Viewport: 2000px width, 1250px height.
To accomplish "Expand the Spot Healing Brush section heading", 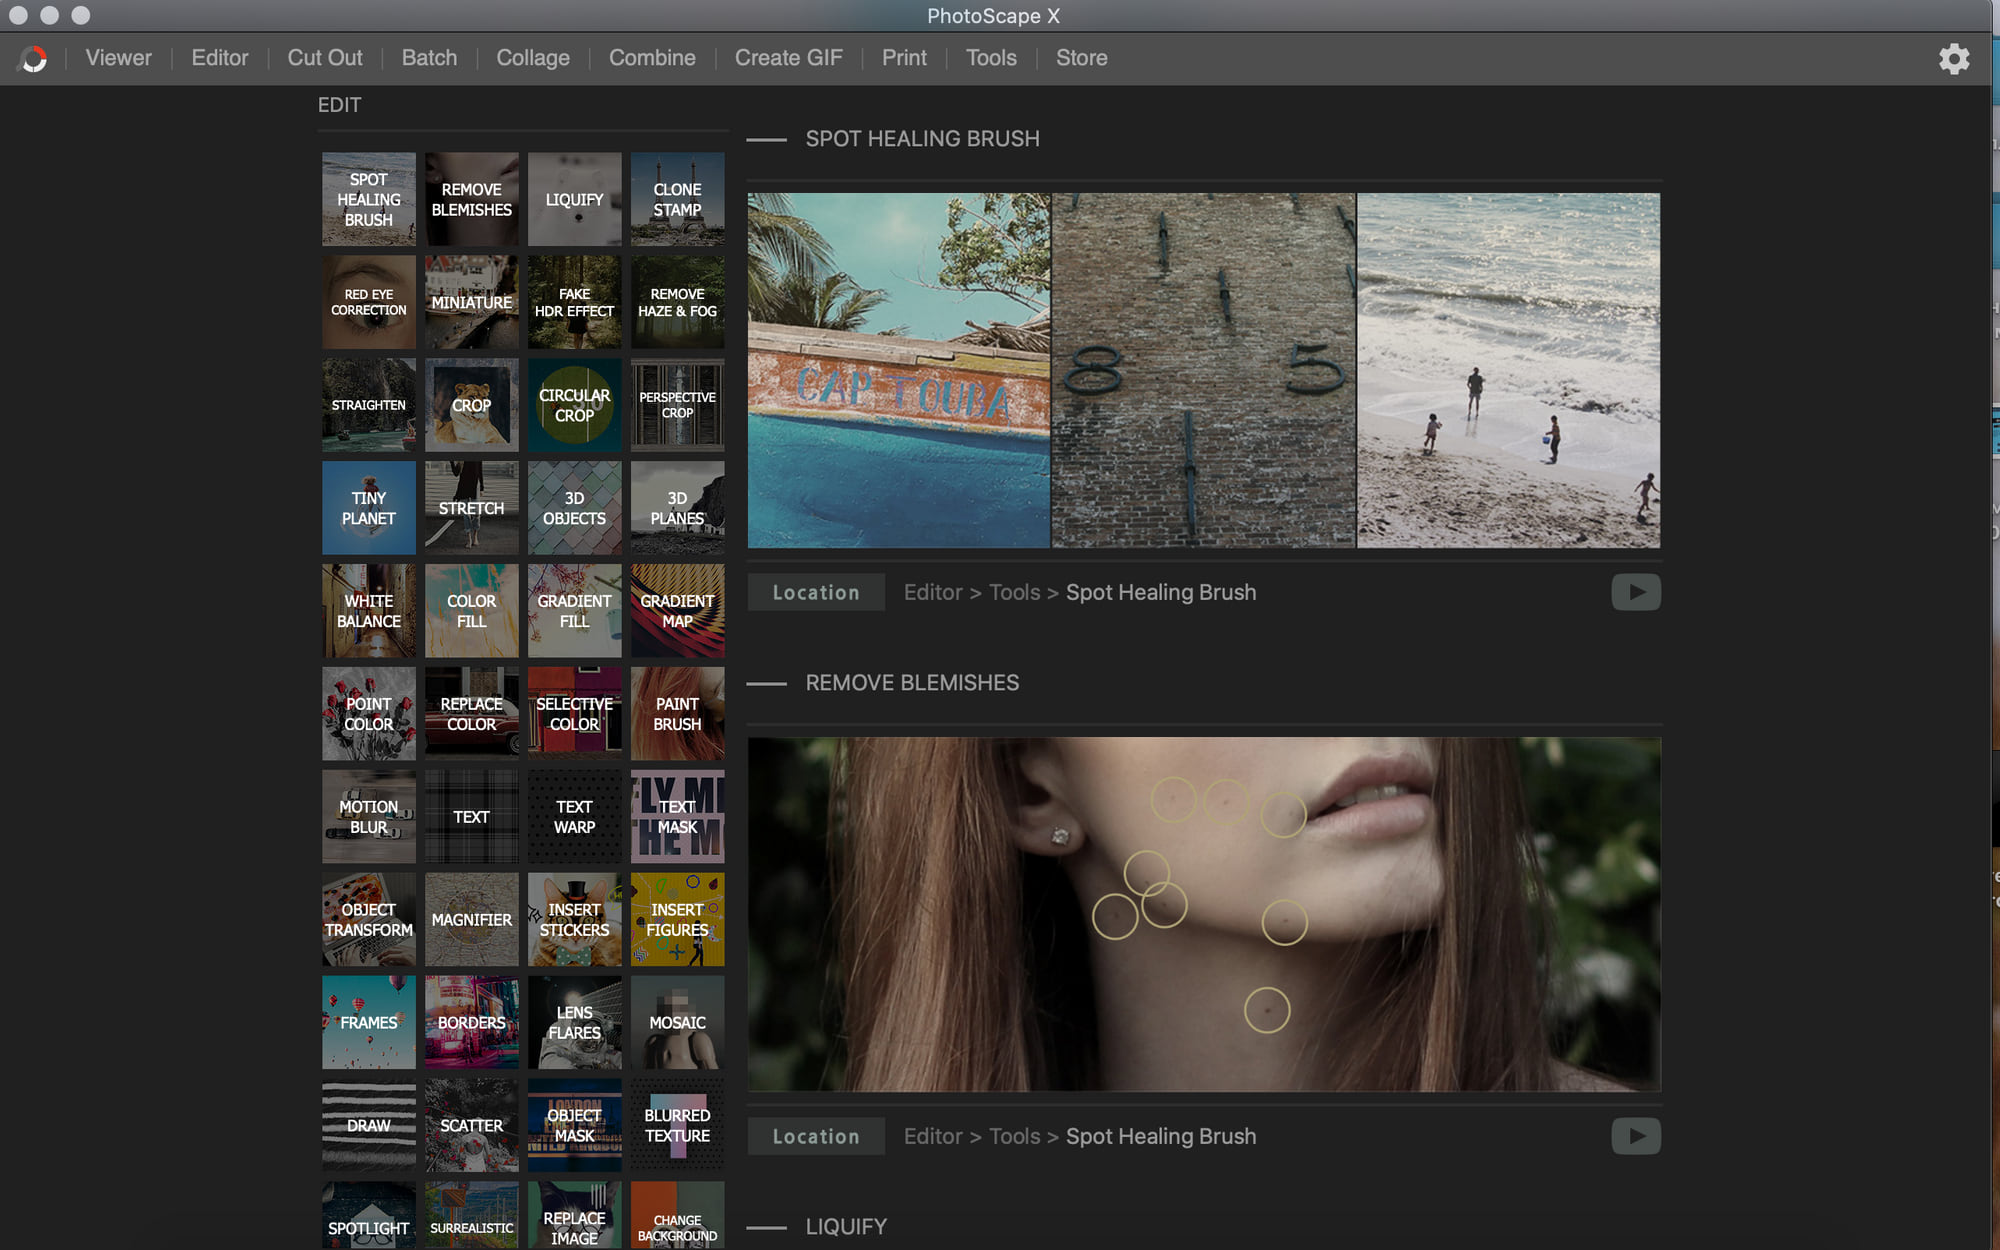I will tap(766, 138).
